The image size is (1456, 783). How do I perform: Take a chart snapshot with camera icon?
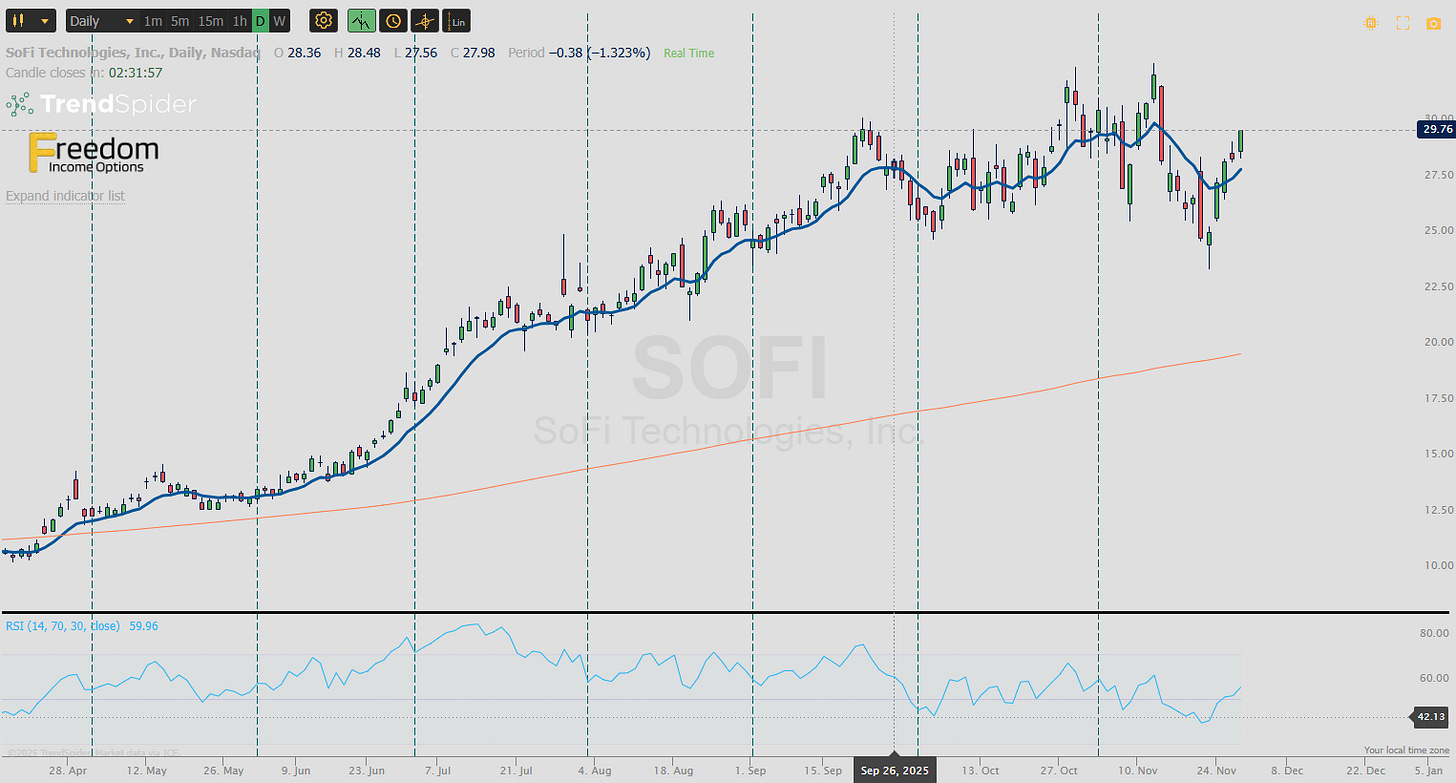(1433, 23)
